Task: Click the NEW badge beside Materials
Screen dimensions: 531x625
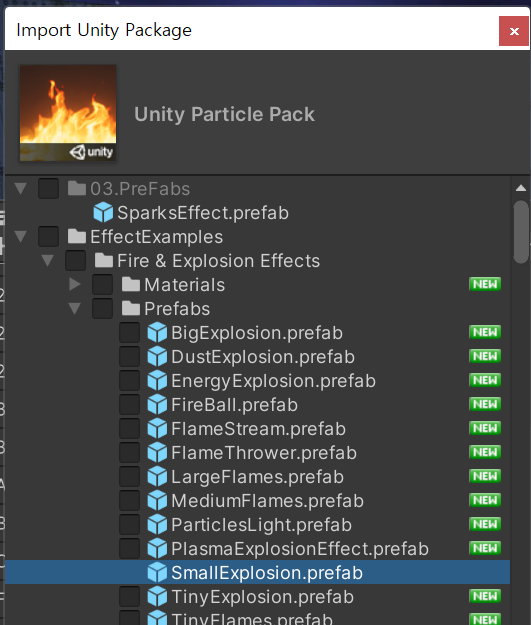Action: [x=485, y=284]
